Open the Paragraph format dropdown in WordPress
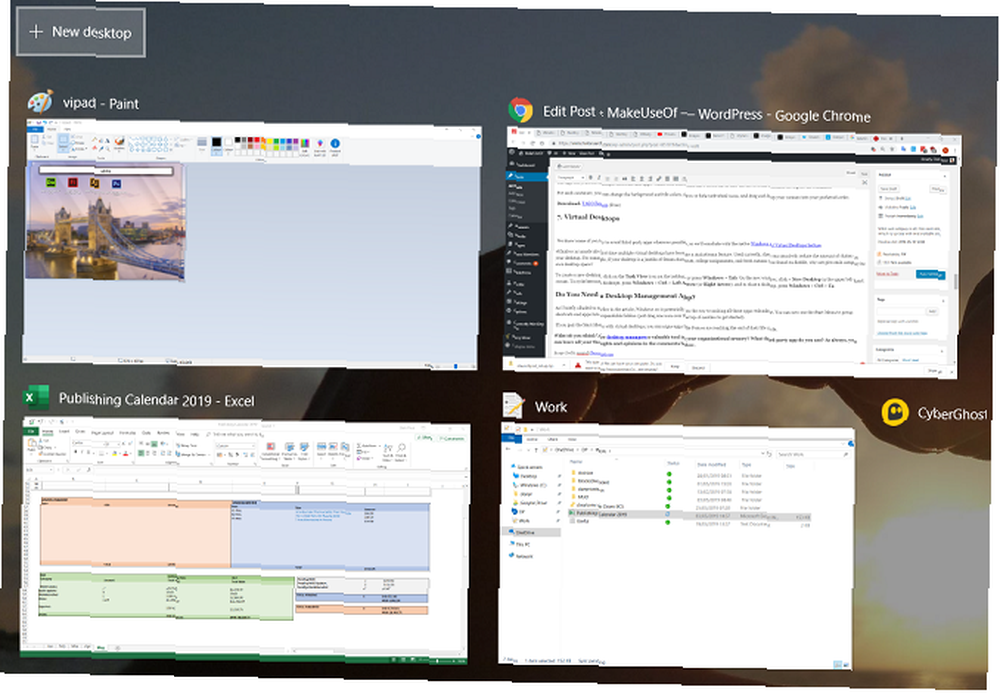 tap(570, 177)
